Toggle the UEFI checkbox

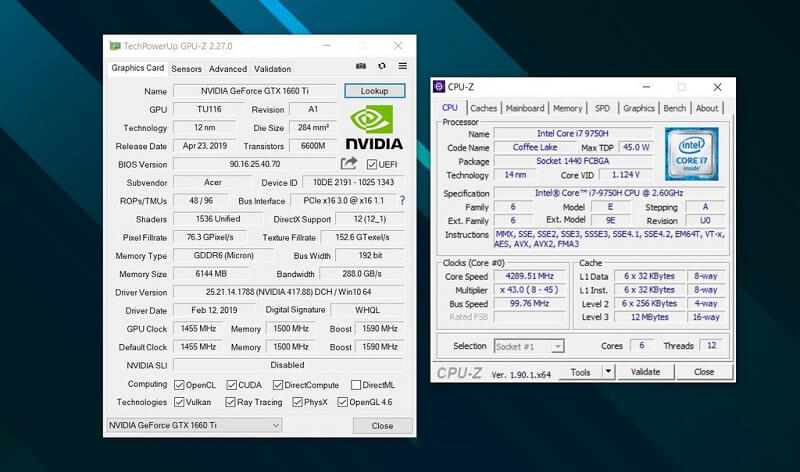(x=371, y=164)
